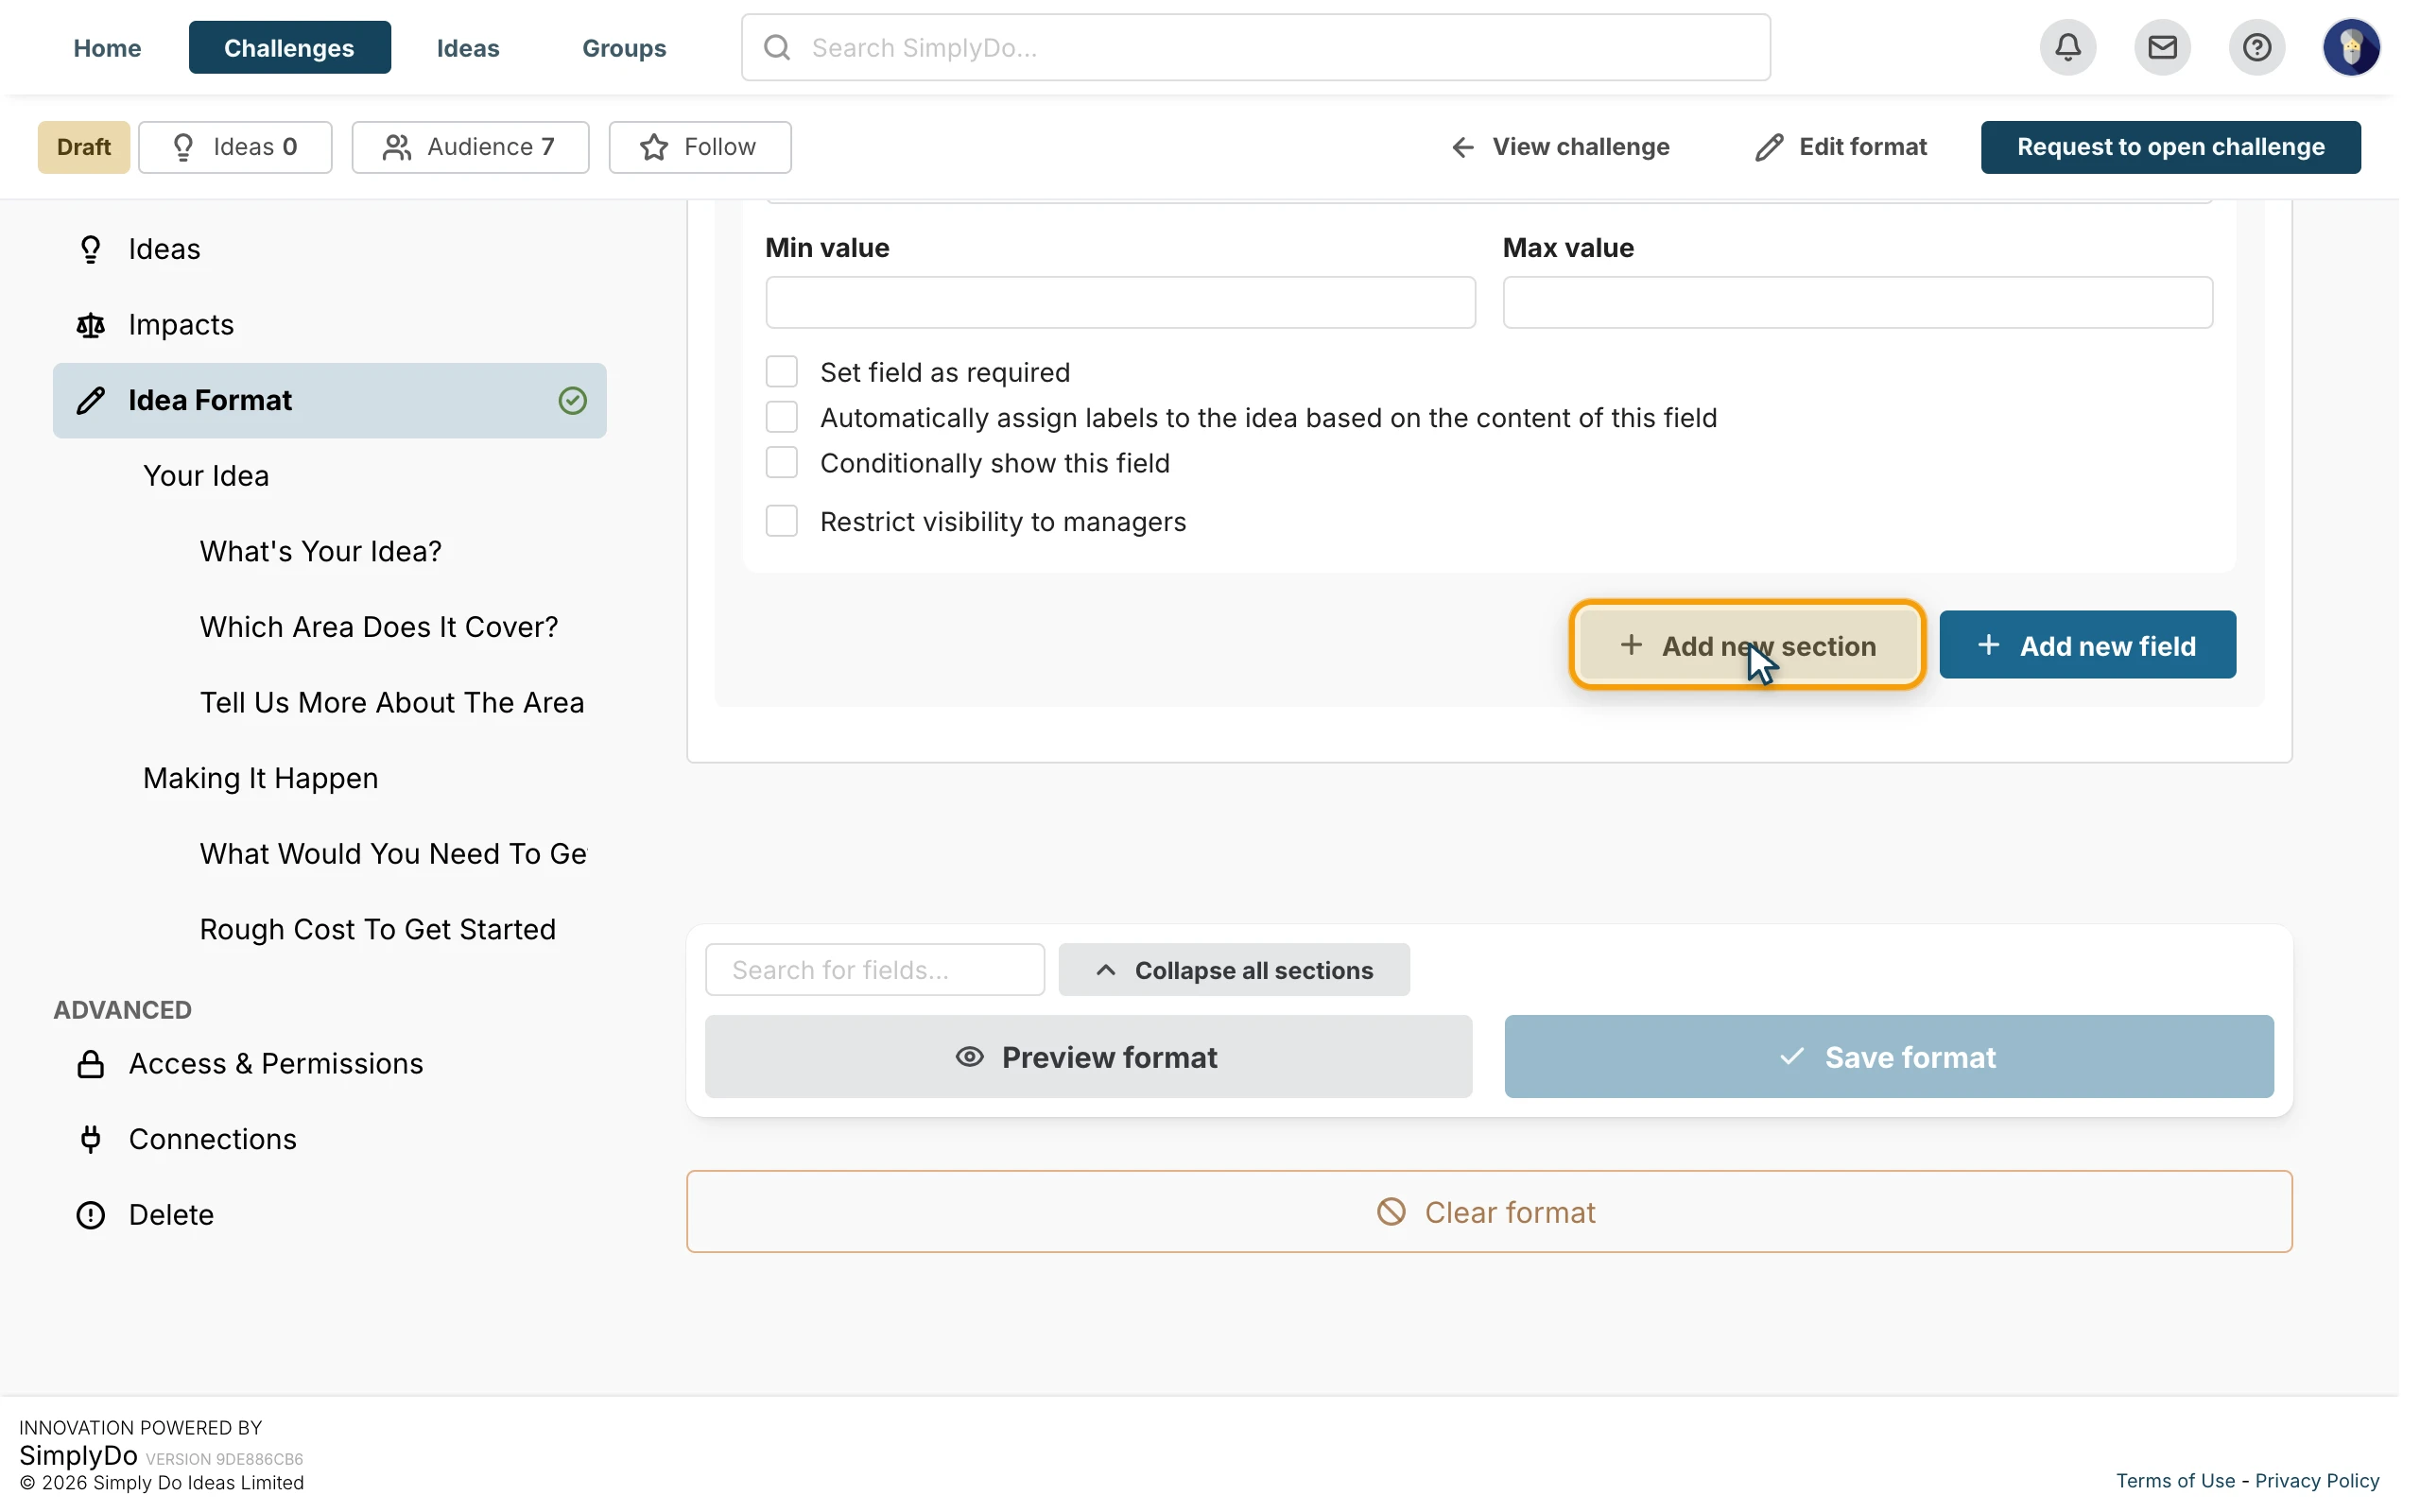Click the Access & Permissions lock icon
This screenshot has width=2420, height=1512.
(91, 1064)
